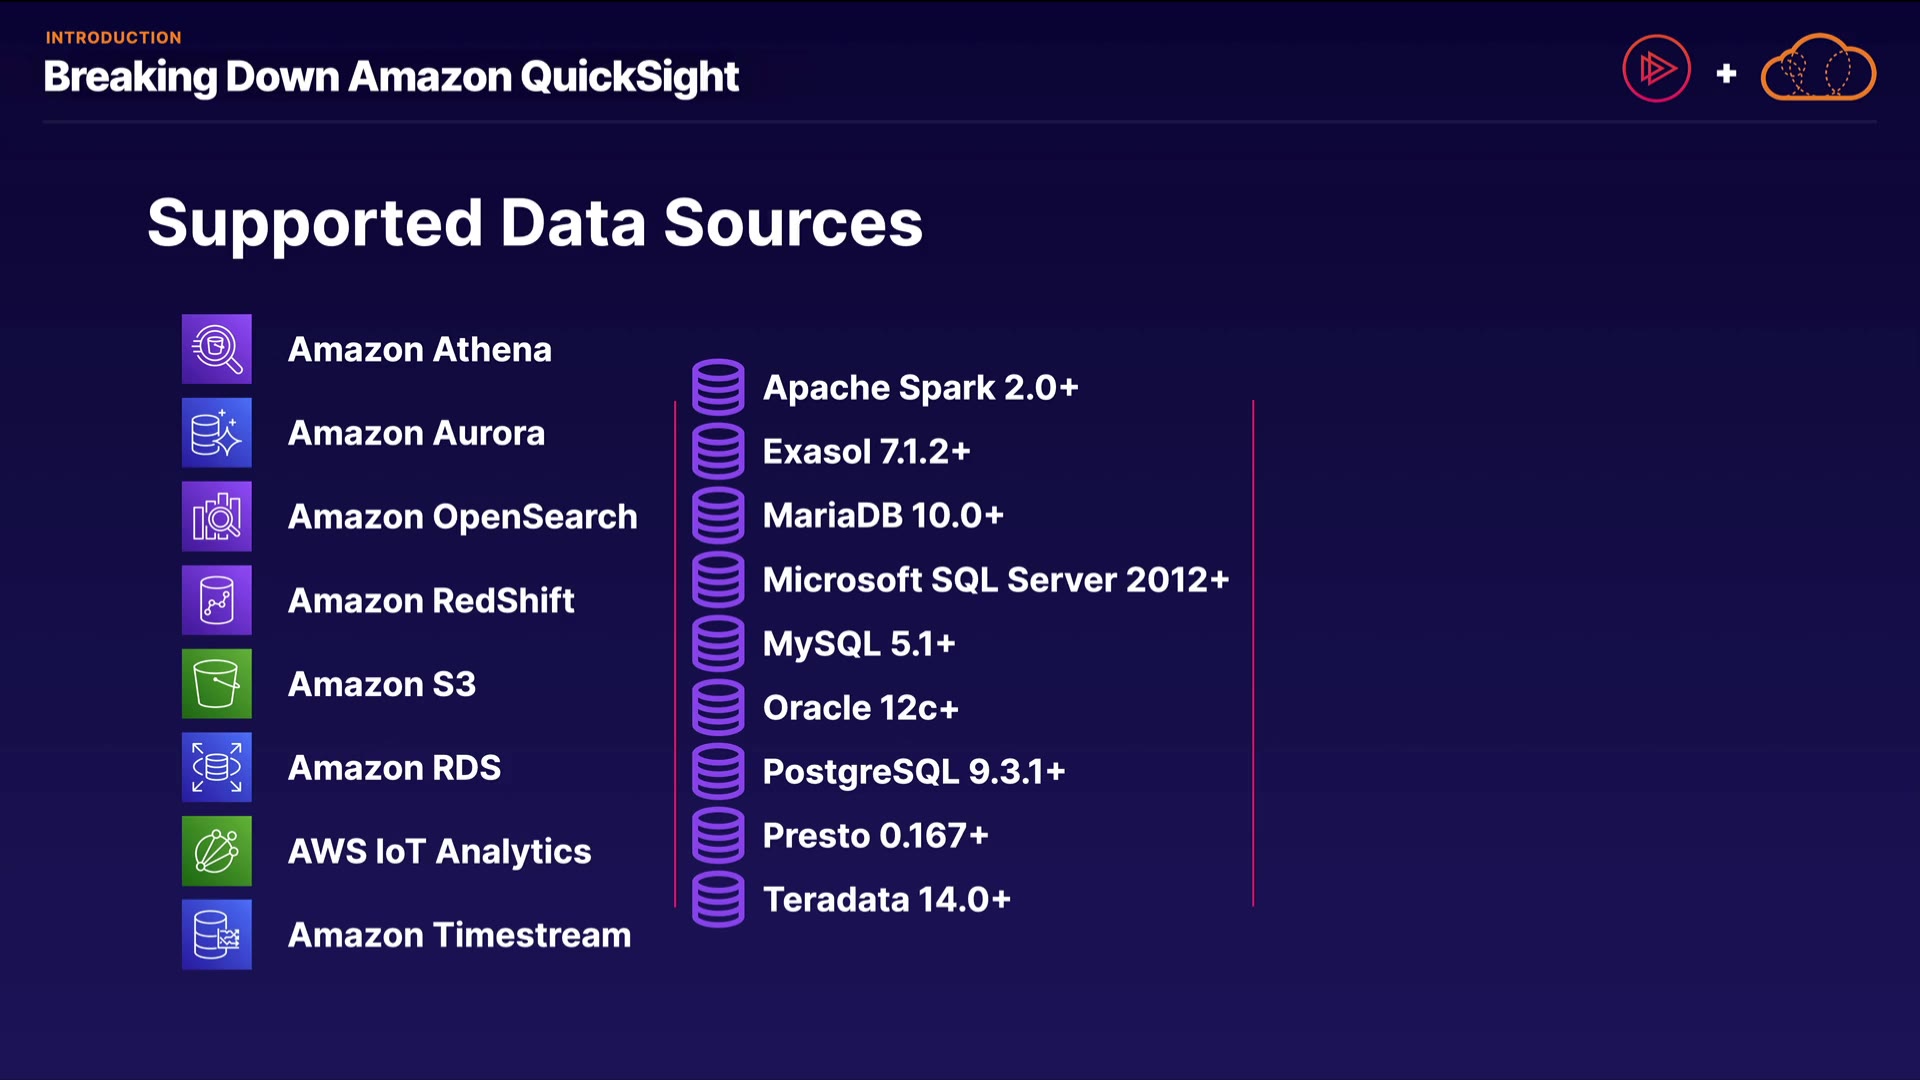Image resolution: width=1920 pixels, height=1080 pixels.
Task: Click the Pluralsight play logo icon
Action: [1656, 69]
